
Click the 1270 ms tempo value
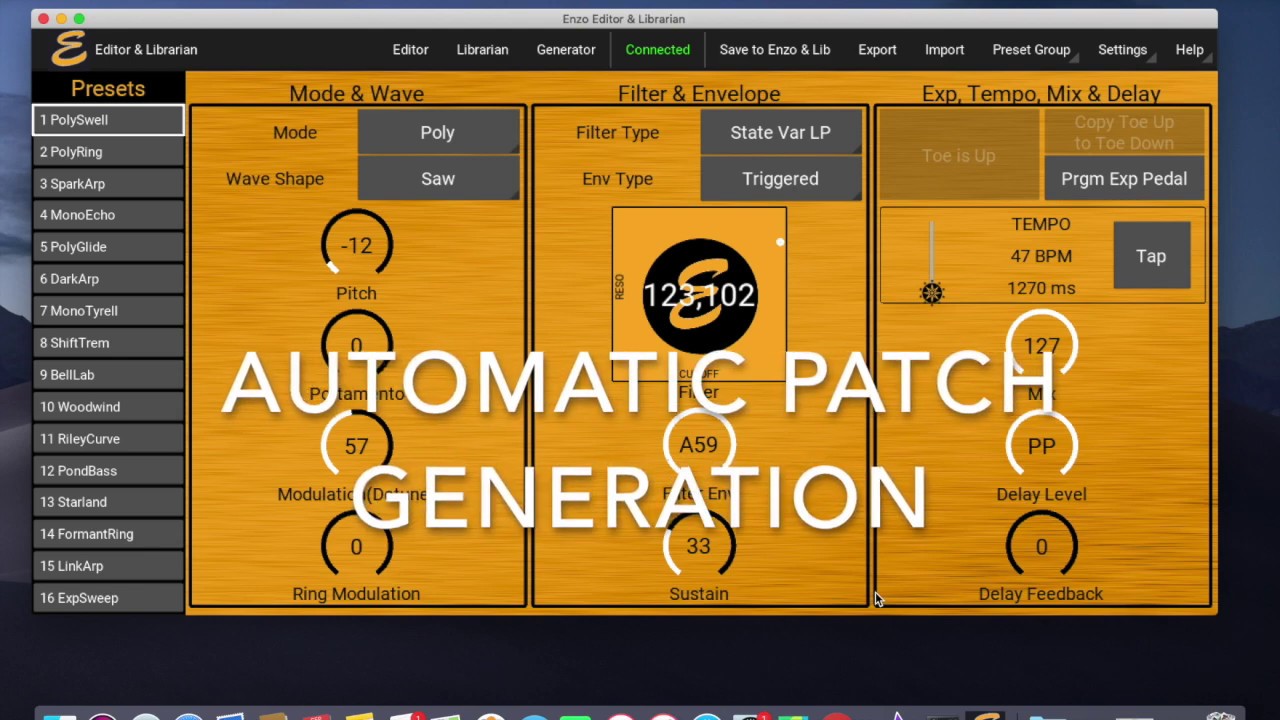click(x=1041, y=288)
